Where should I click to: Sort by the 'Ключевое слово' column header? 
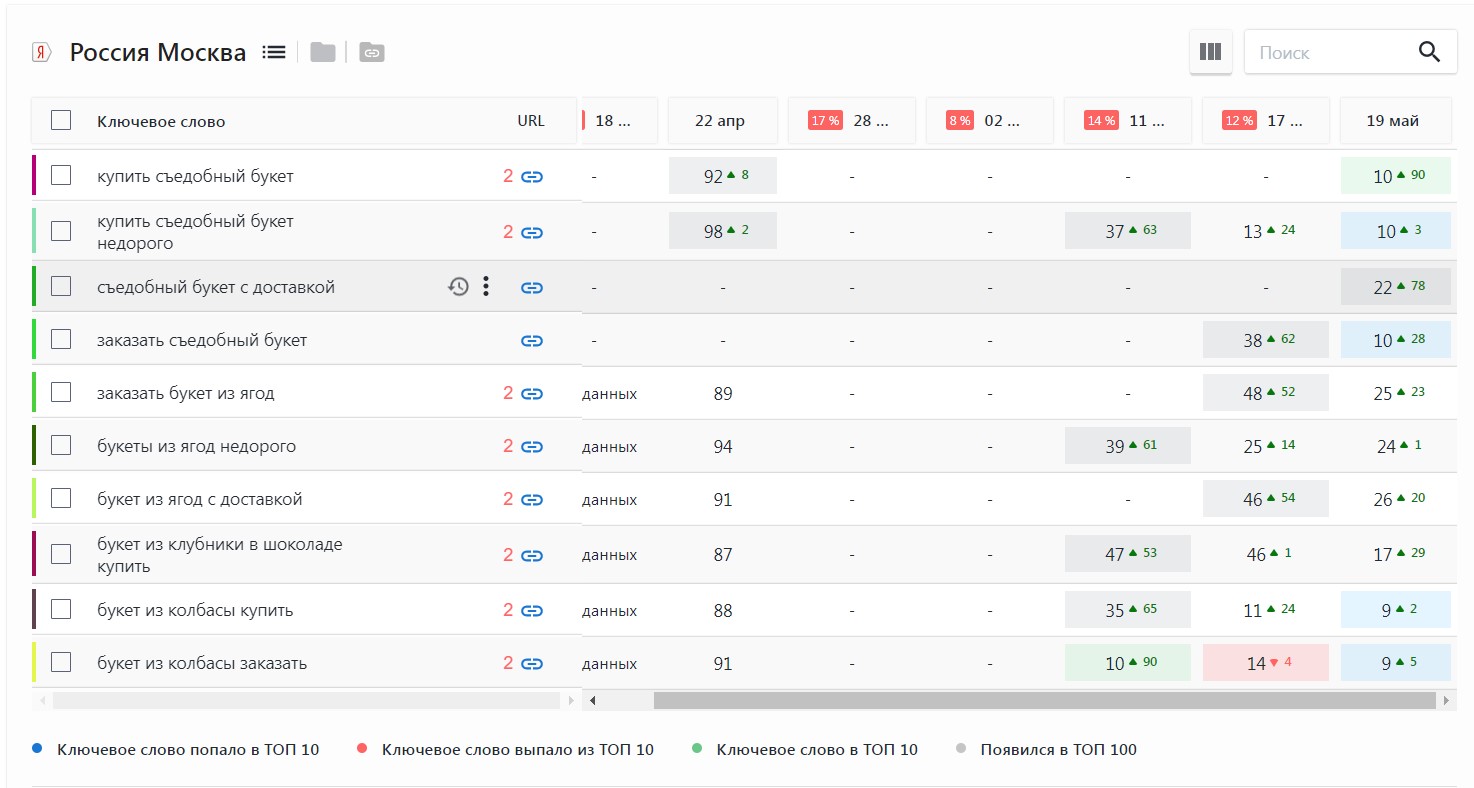(x=161, y=122)
